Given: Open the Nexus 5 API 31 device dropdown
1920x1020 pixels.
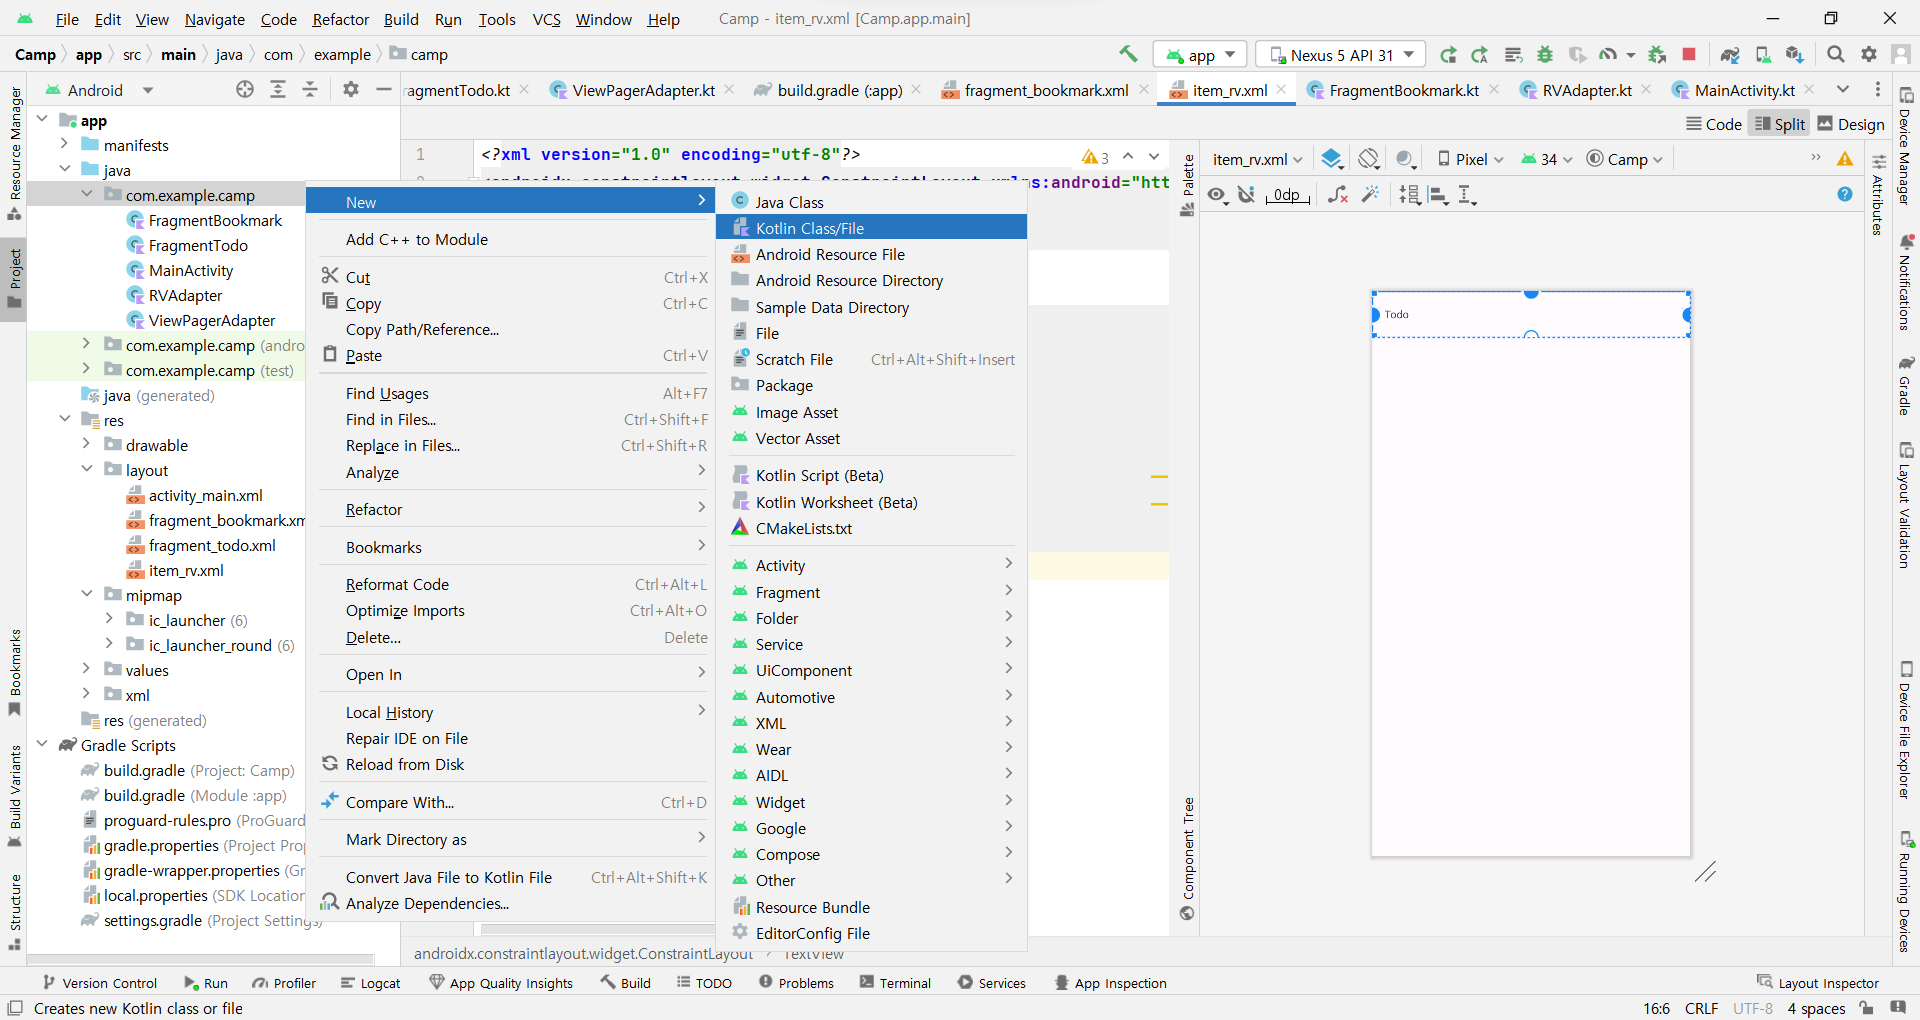Looking at the screenshot, I should click(x=1341, y=55).
